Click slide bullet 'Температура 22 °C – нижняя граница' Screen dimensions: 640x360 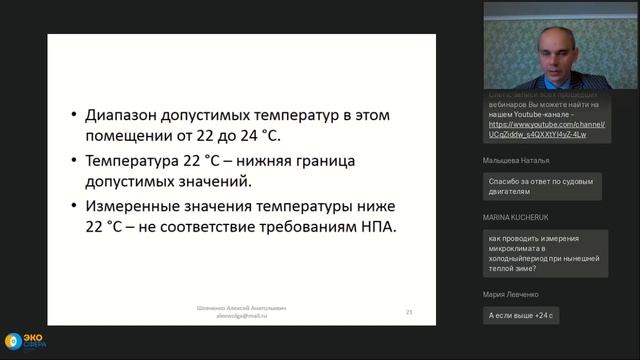pyautogui.click(x=213, y=171)
